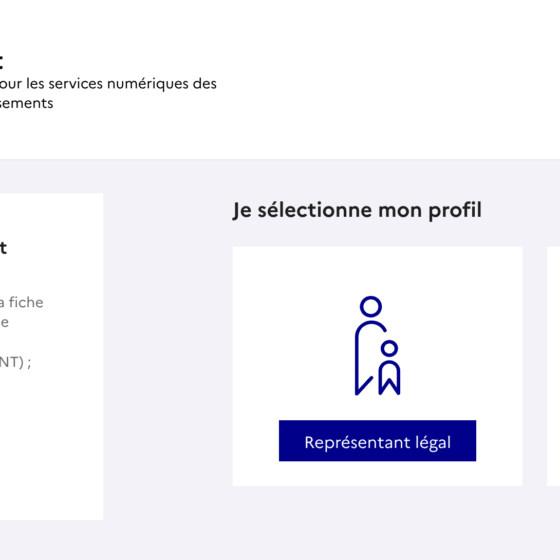Click the cut-off site title colon at top
The width and height of the screenshot is (560, 560).
pos(2,62)
